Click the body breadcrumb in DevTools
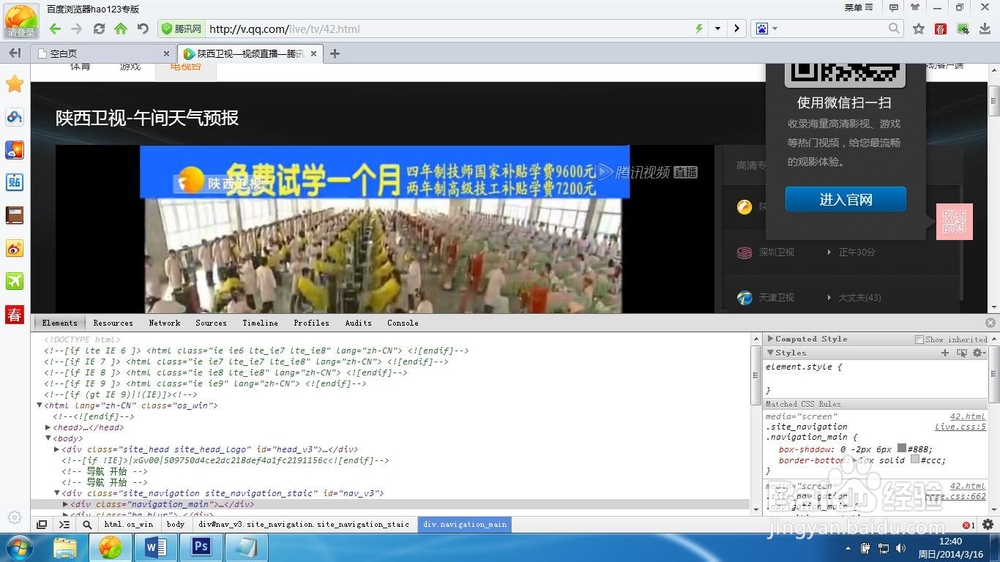This screenshot has width=1000, height=562. pyautogui.click(x=175, y=524)
